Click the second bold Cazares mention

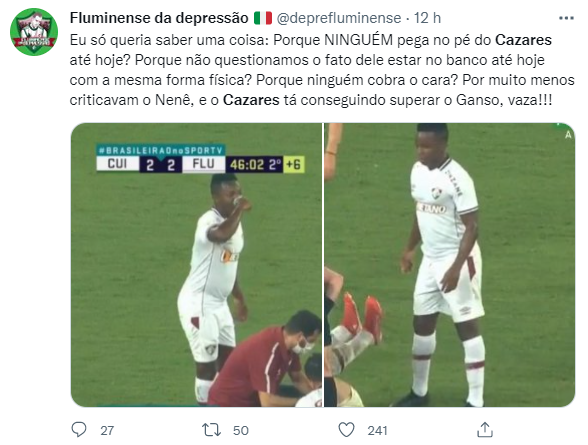point(251,100)
